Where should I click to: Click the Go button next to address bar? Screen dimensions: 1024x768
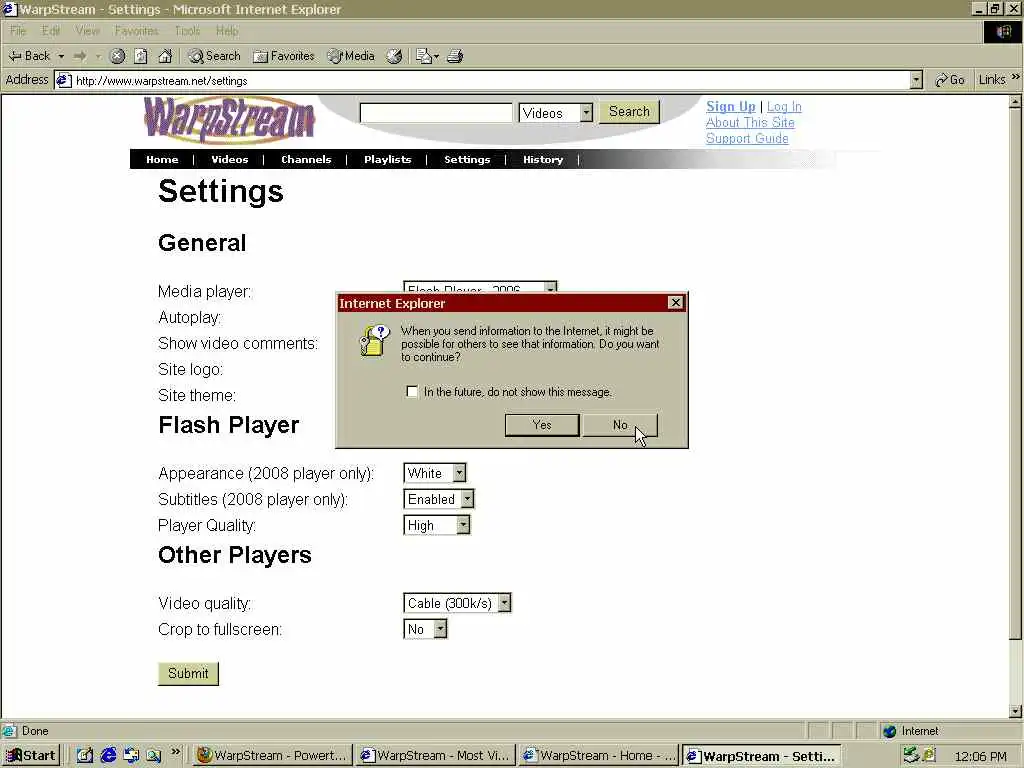coord(950,80)
